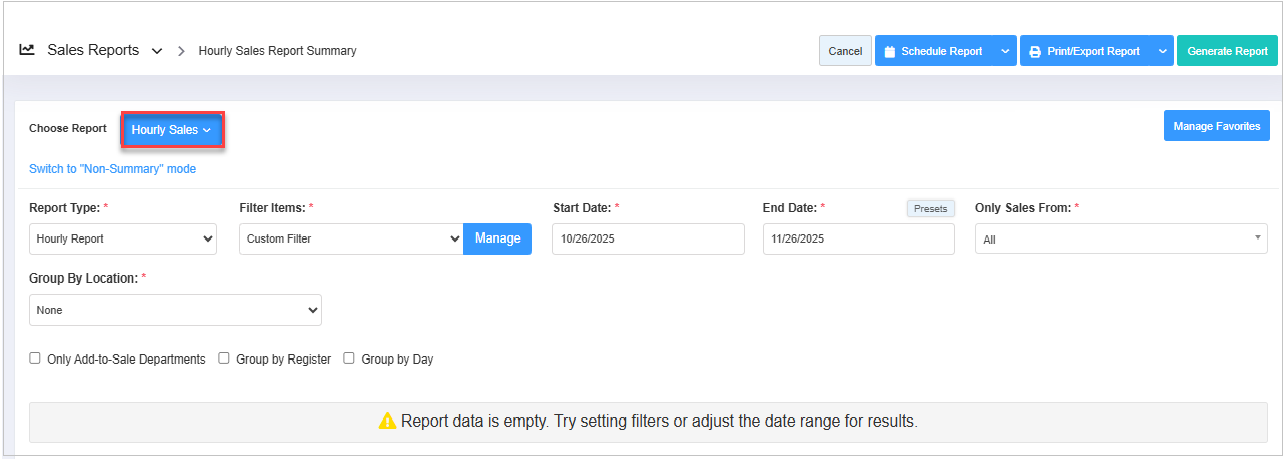Viewport: 1284px width, 459px height.
Task: Open the Schedule Report dropdown arrow
Action: pyautogui.click(x=1005, y=51)
